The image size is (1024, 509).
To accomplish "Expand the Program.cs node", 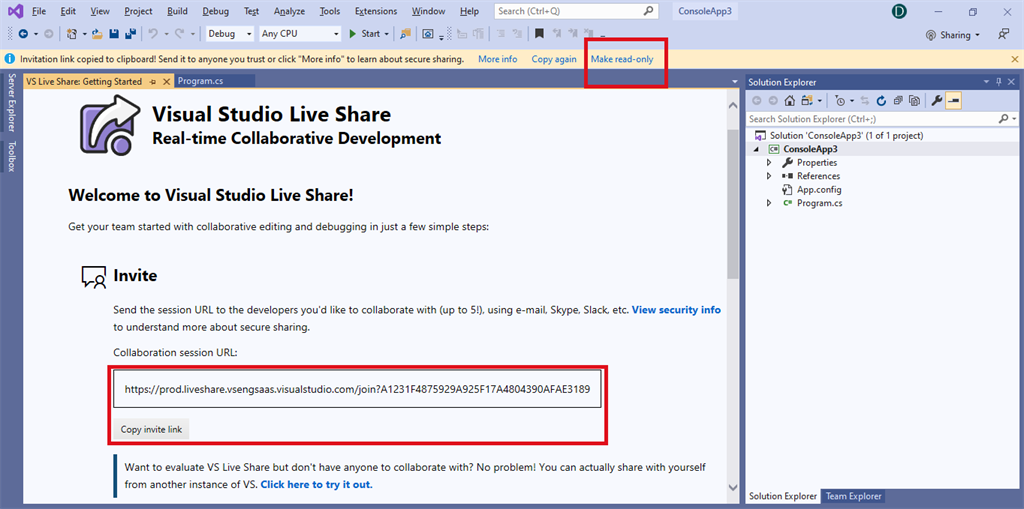I will point(769,204).
